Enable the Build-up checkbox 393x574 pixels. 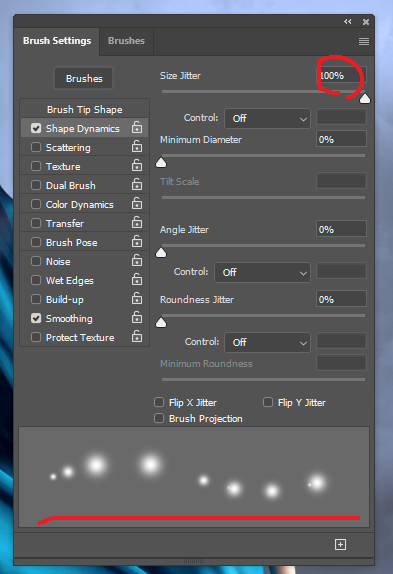[x=36, y=299]
